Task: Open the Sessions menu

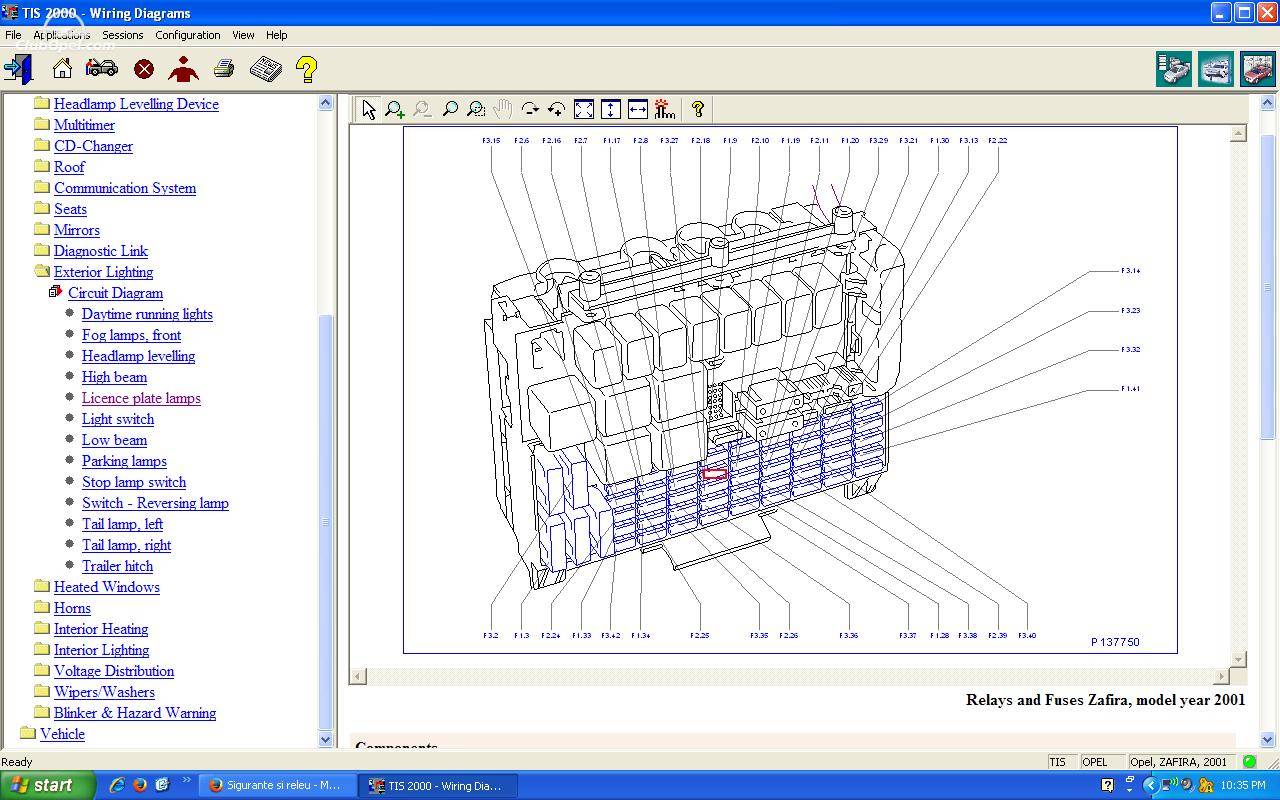Action: 123,35
